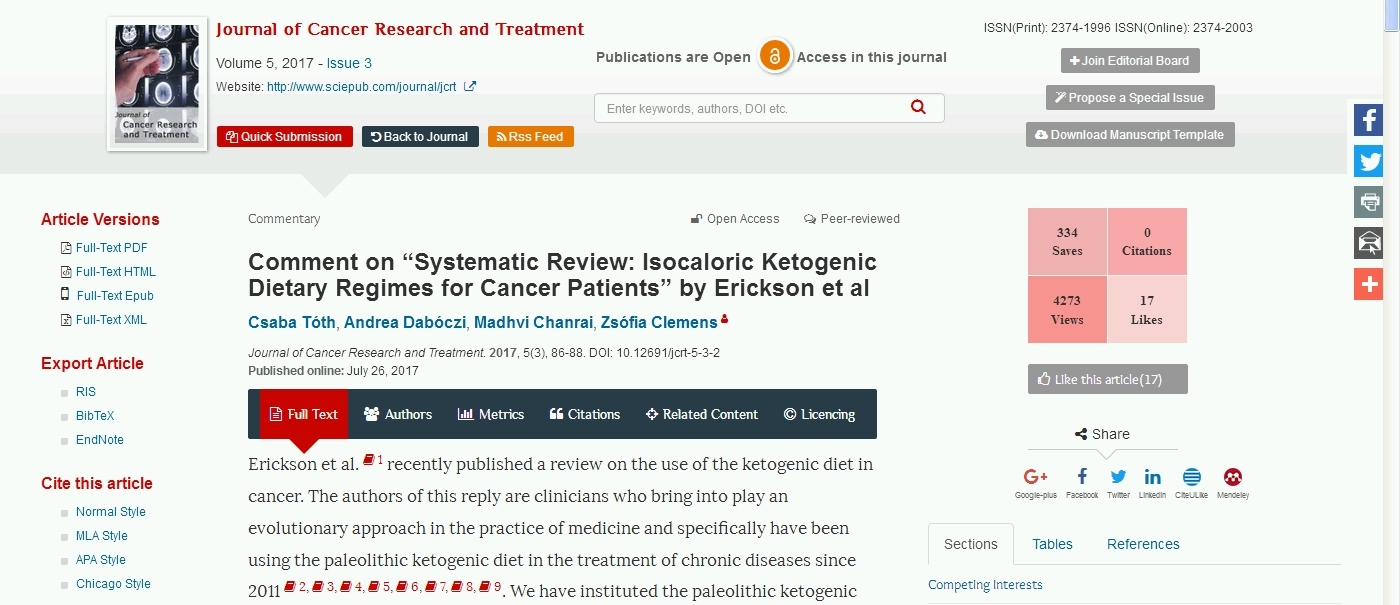Export citation in BibTeX format
The image size is (1400, 605).
(x=95, y=416)
